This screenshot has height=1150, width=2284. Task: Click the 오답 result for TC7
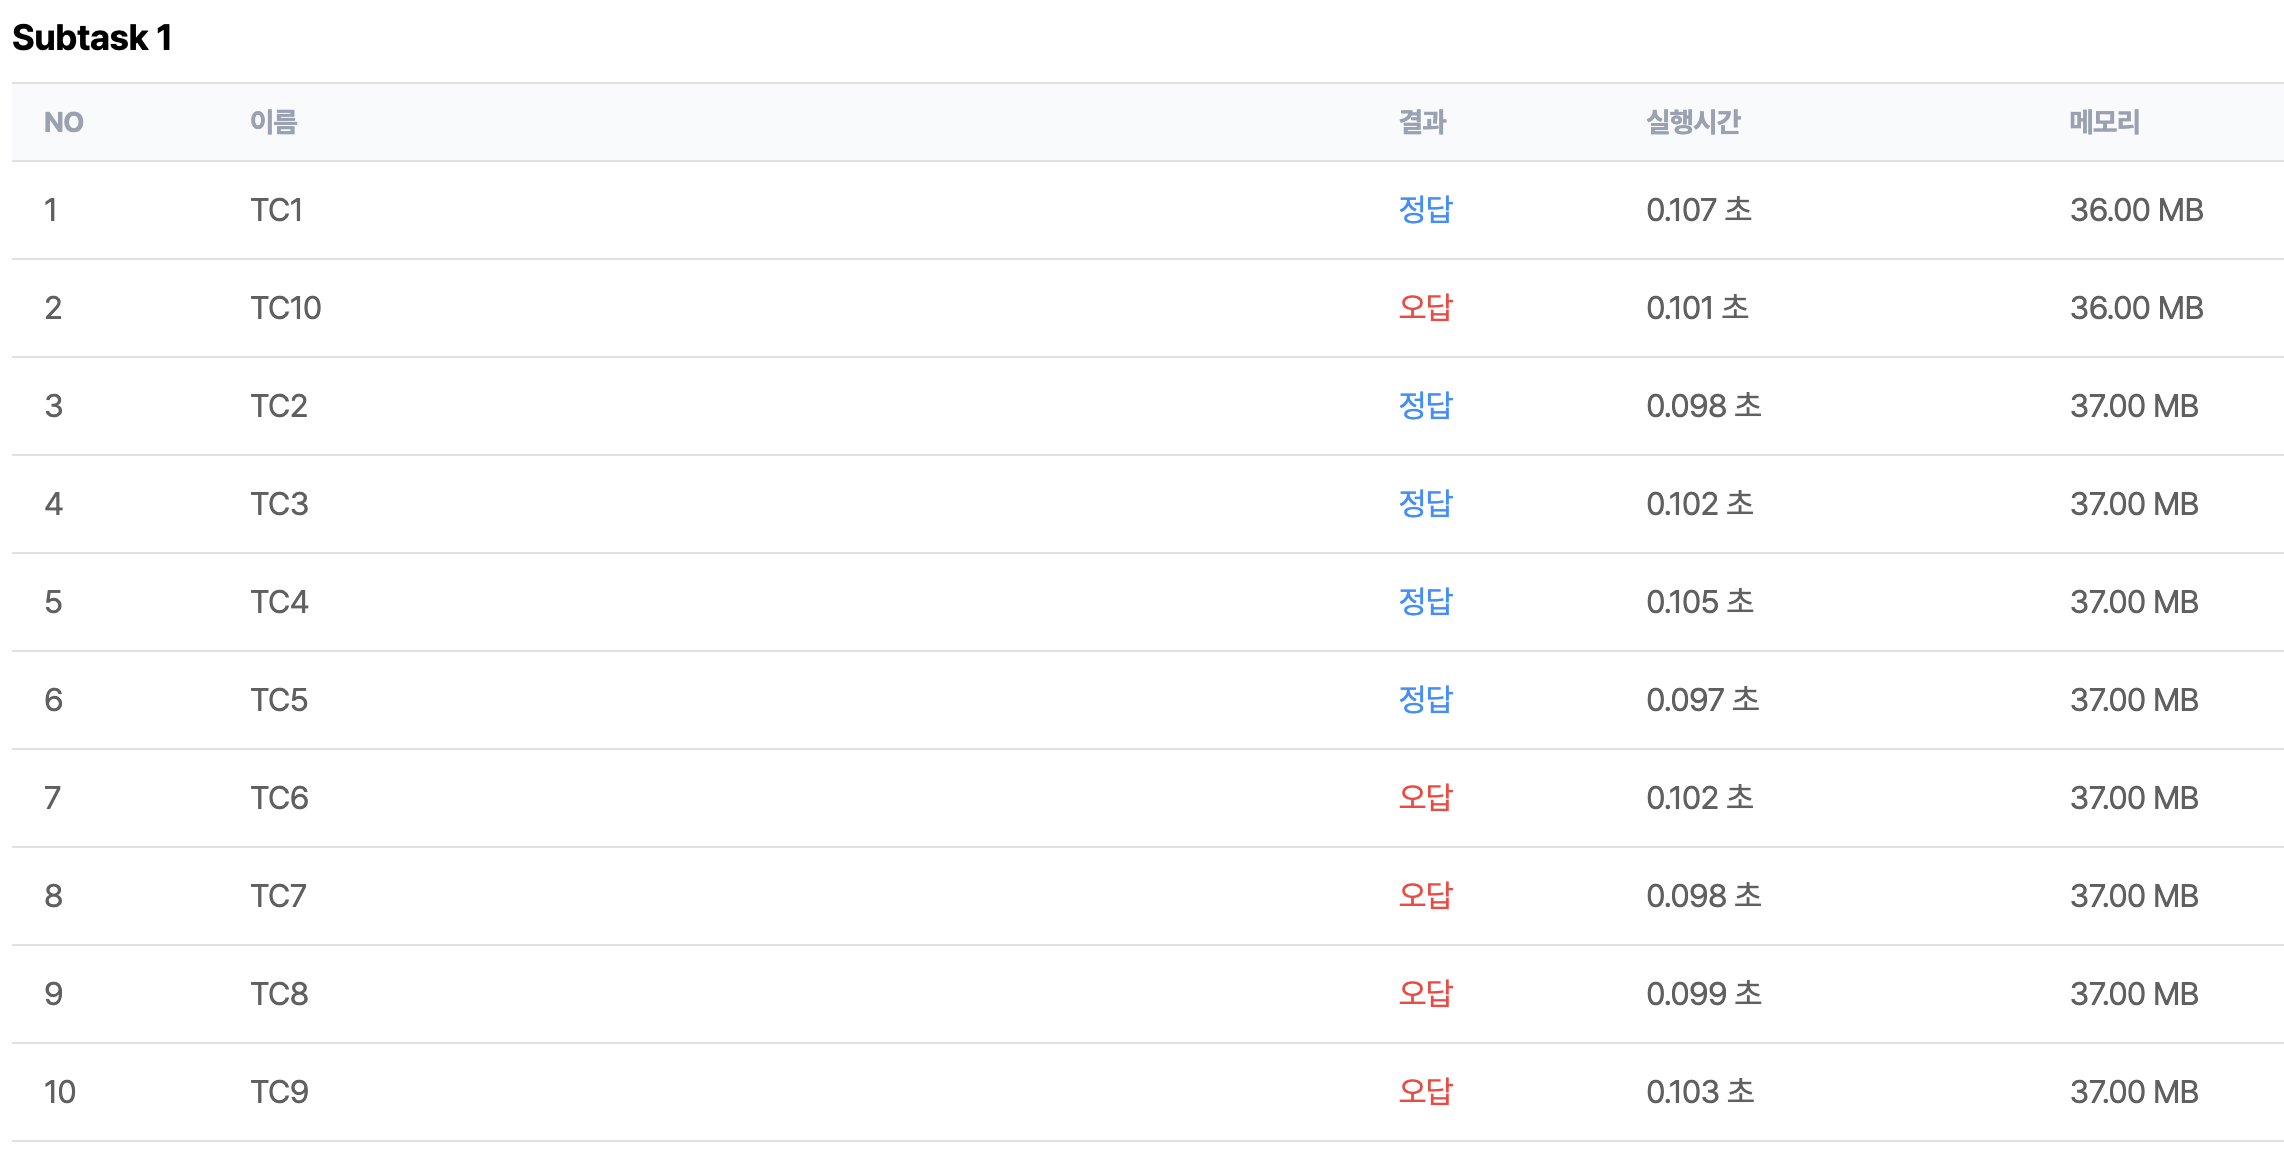1425,896
